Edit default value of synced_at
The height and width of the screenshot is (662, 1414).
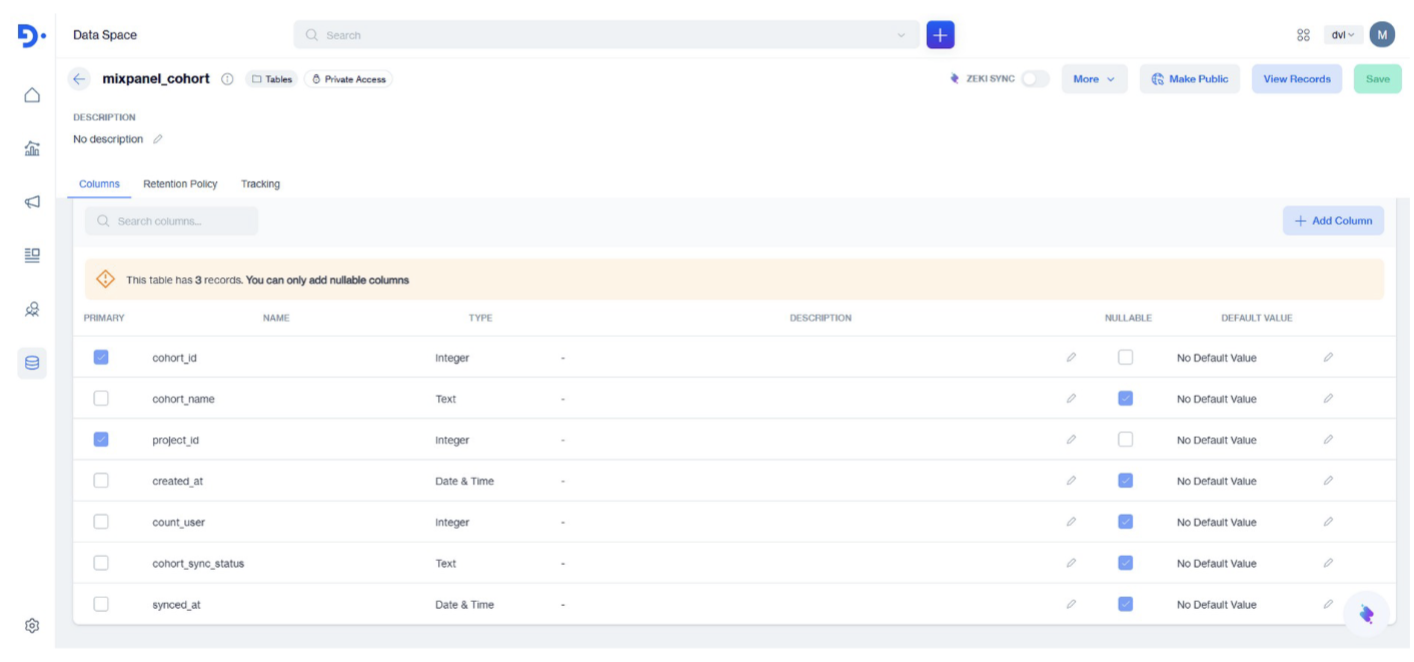(x=1328, y=604)
